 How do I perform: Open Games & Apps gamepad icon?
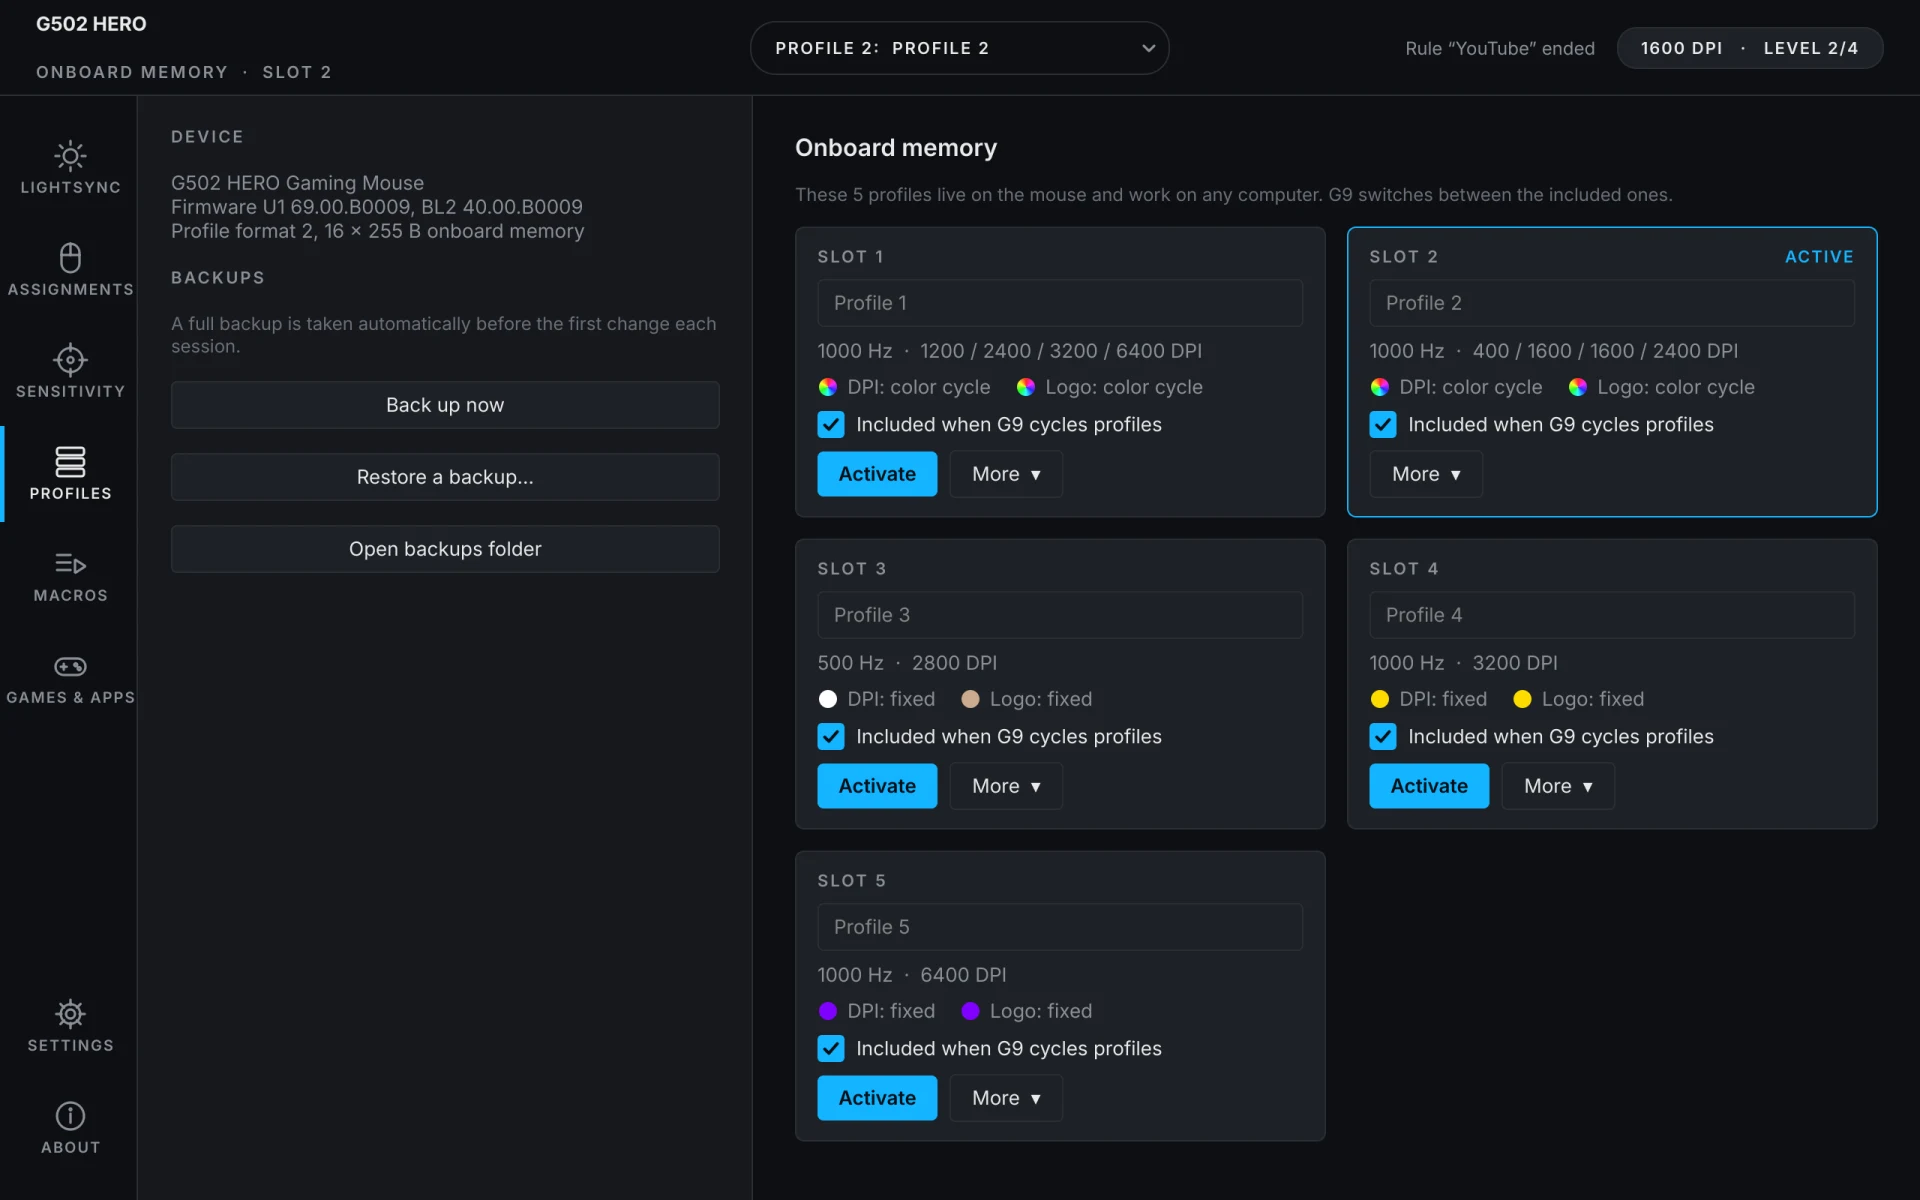70,666
